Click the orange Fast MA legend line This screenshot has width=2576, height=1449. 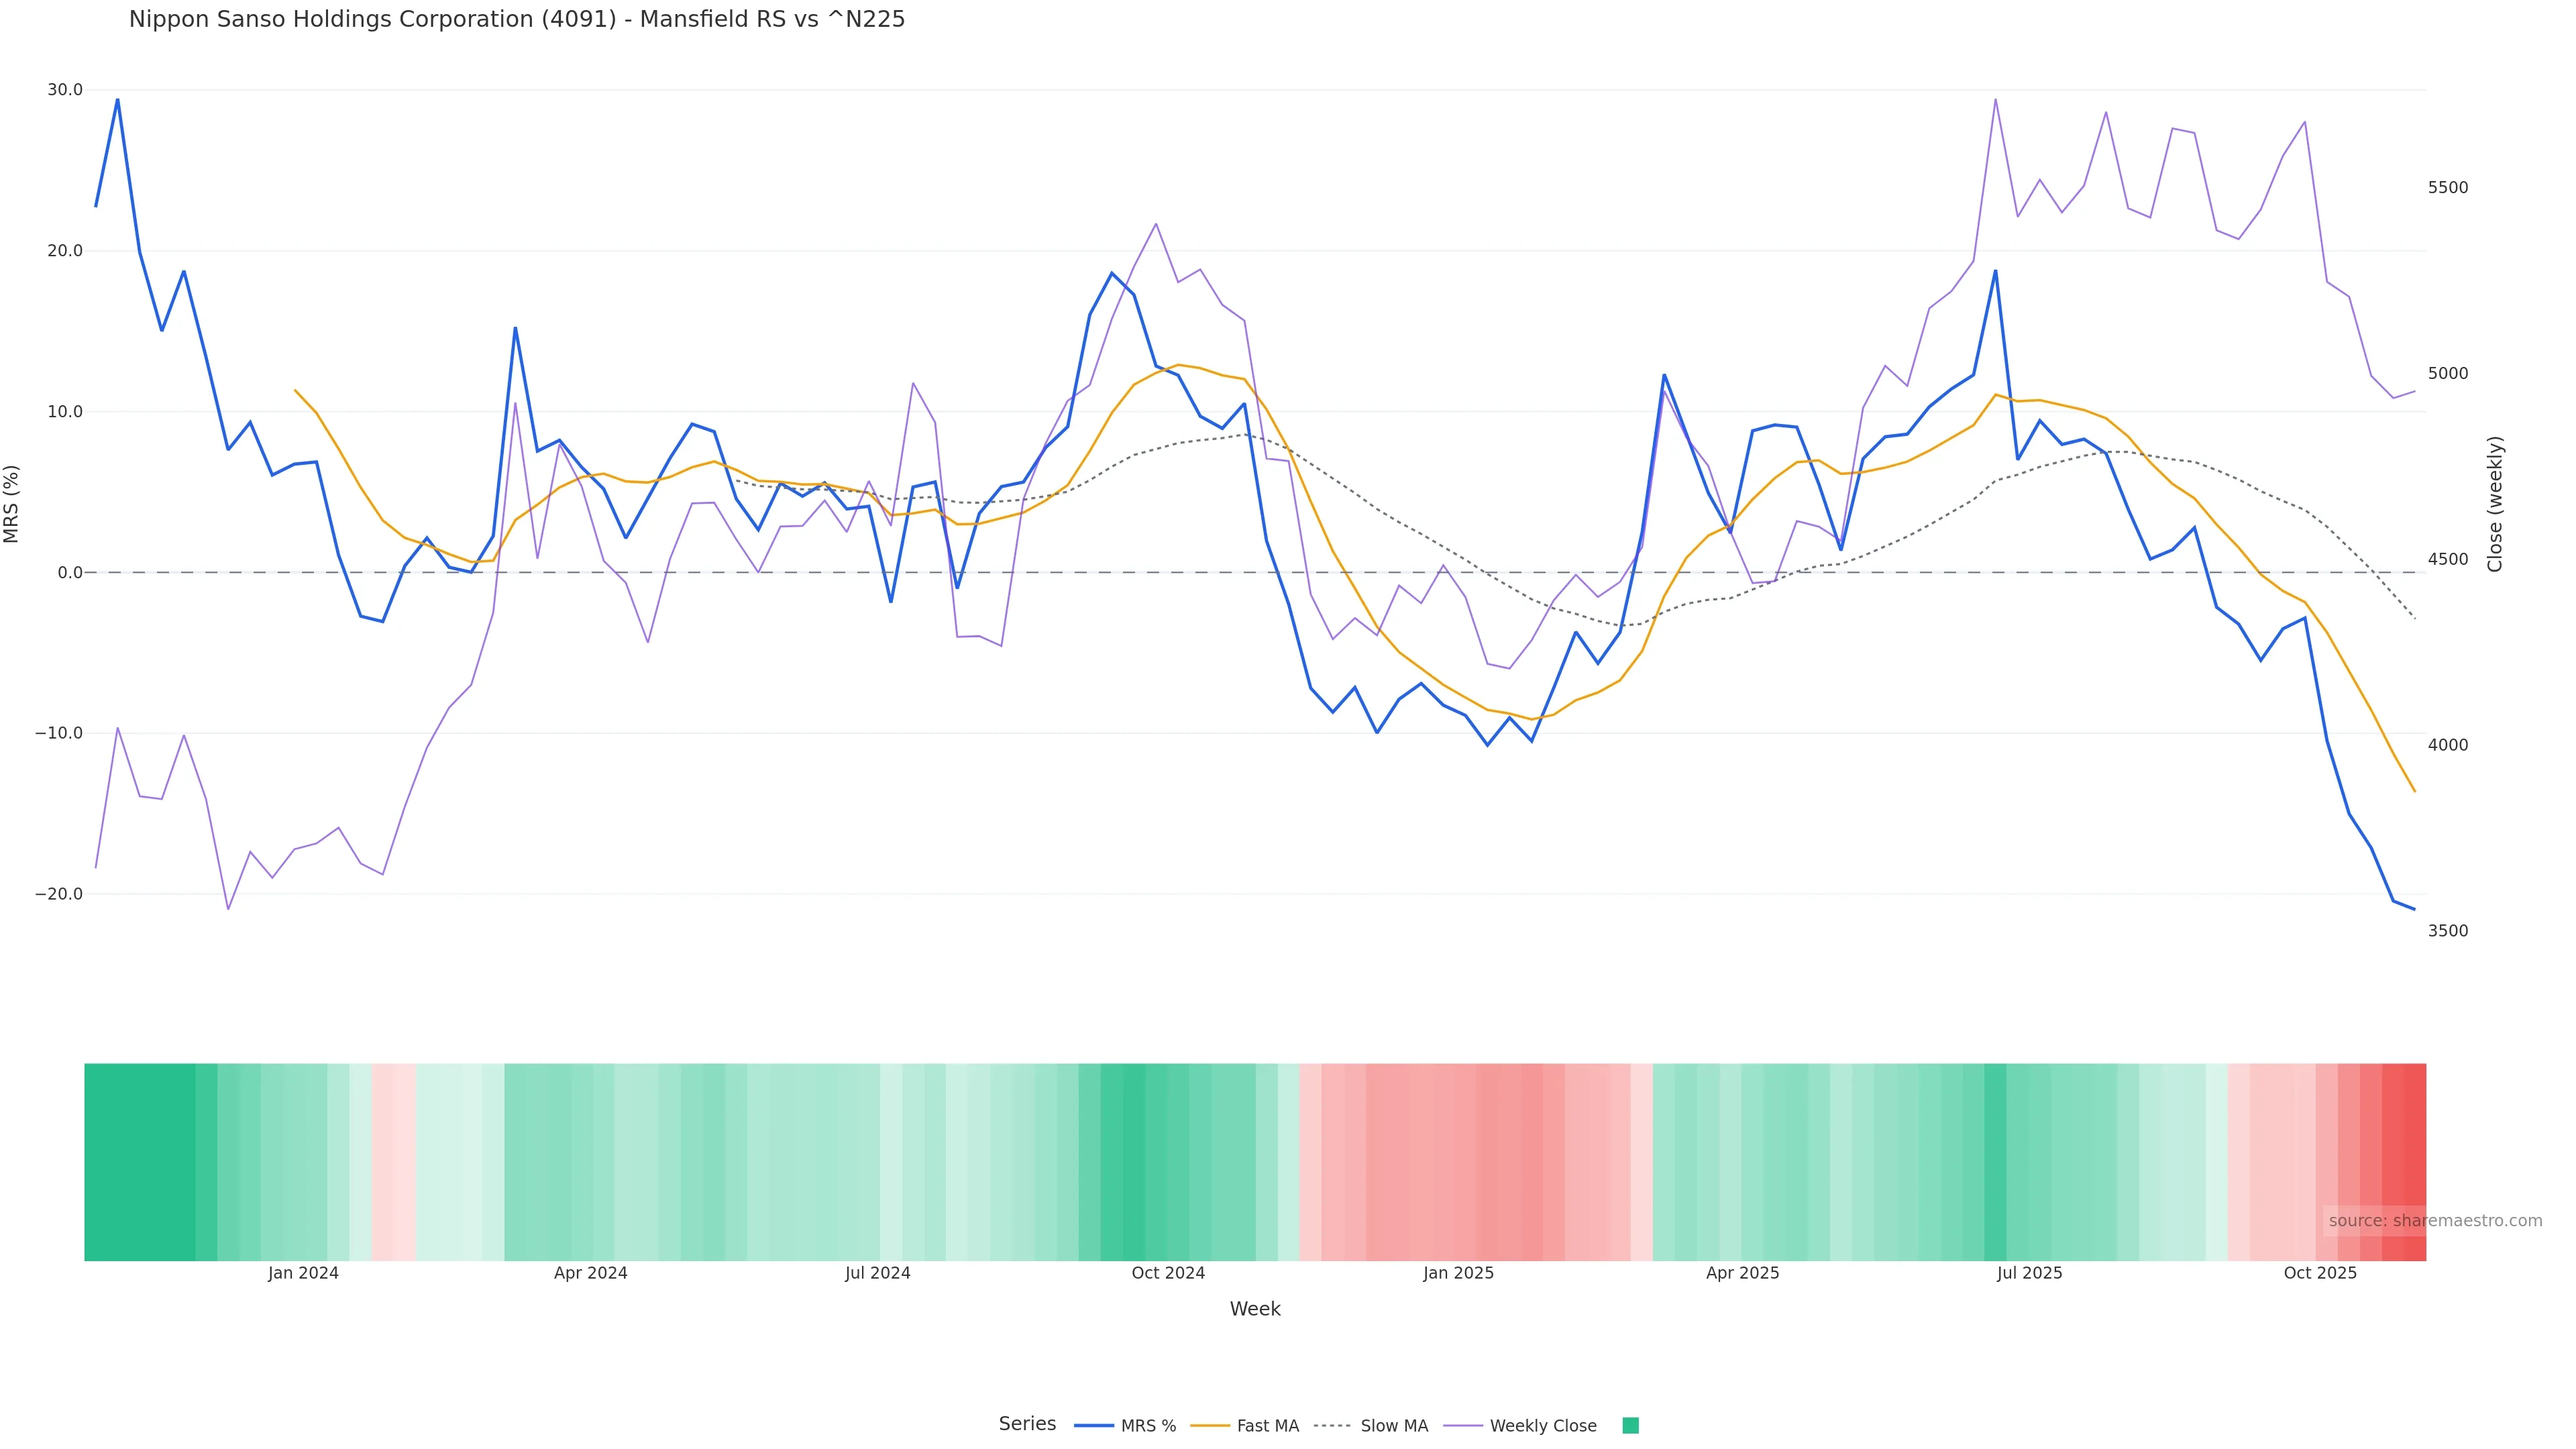pyautogui.click(x=1210, y=1426)
